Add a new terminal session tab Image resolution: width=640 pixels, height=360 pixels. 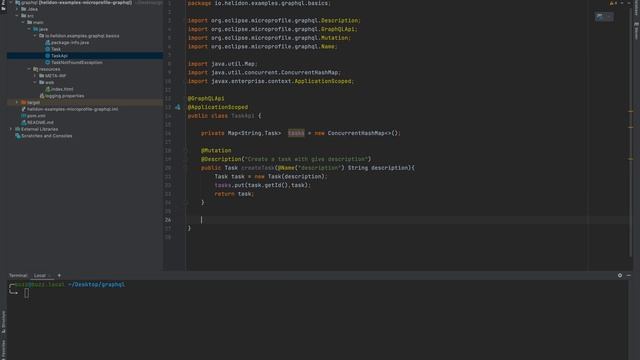point(59,276)
